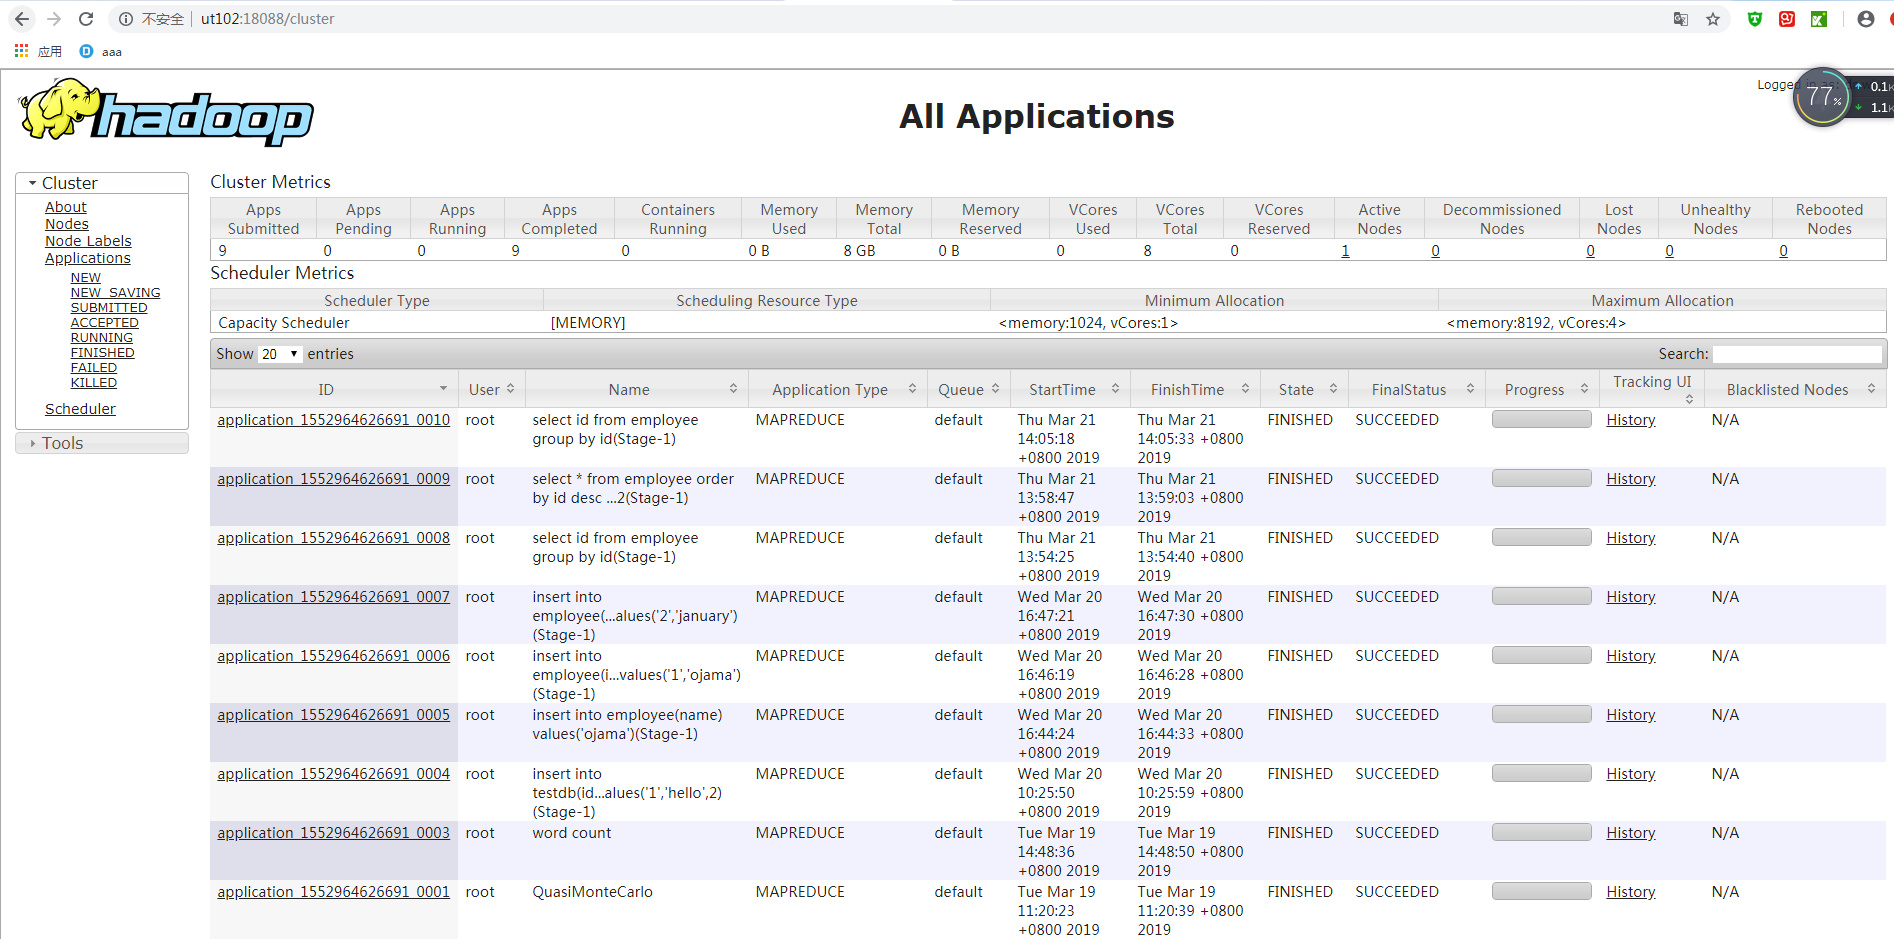
Task: Focus the applications Search field
Action: click(x=1797, y=354)
